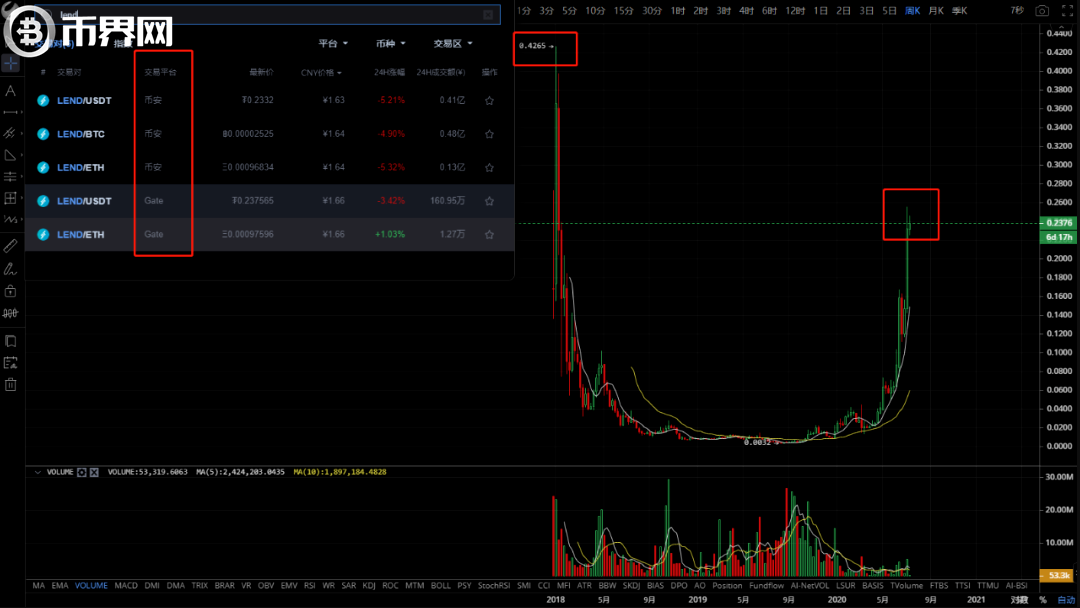Expand the 交易区 trading zone dropdown
This screenshot has height=608, width=1080.
pyautogui.click(x=453, y=44)
